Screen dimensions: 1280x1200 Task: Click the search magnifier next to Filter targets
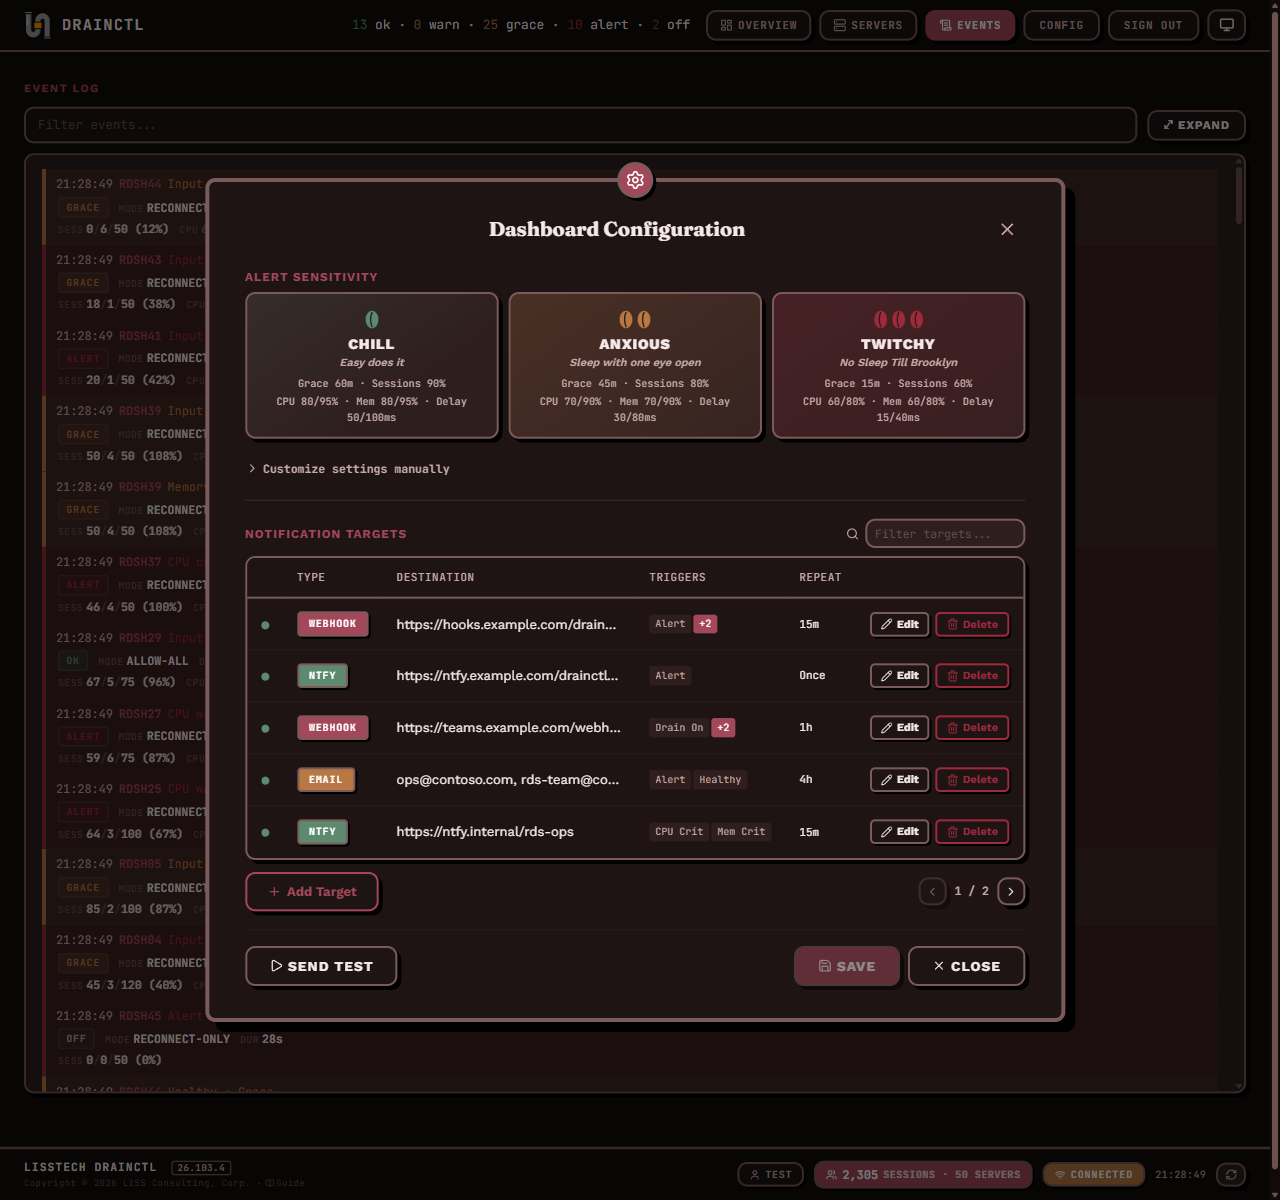[852, 534]
